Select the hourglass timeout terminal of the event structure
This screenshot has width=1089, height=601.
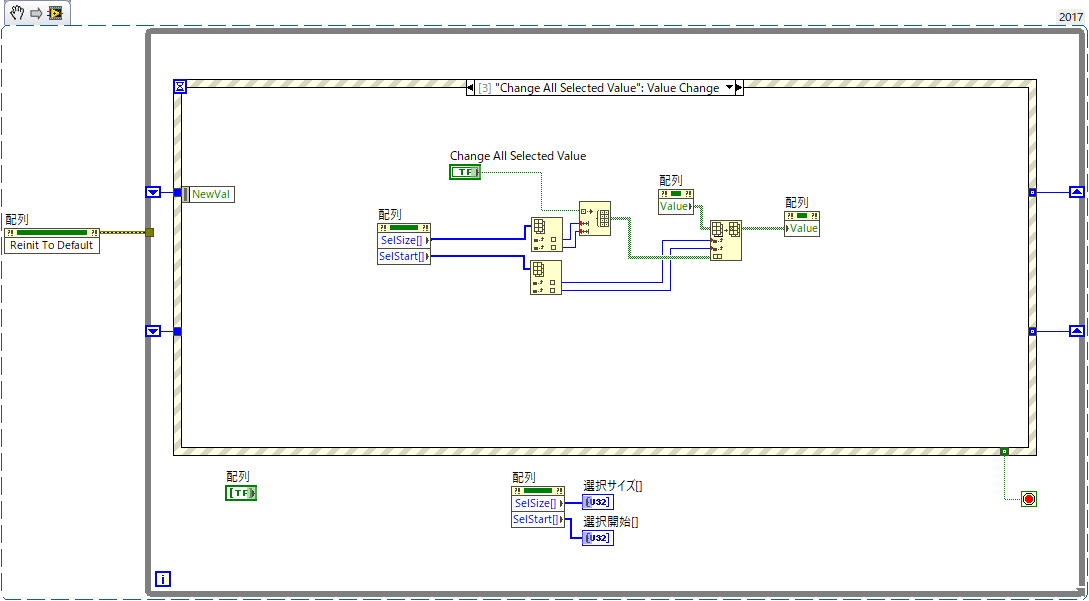tap(180, 86)
